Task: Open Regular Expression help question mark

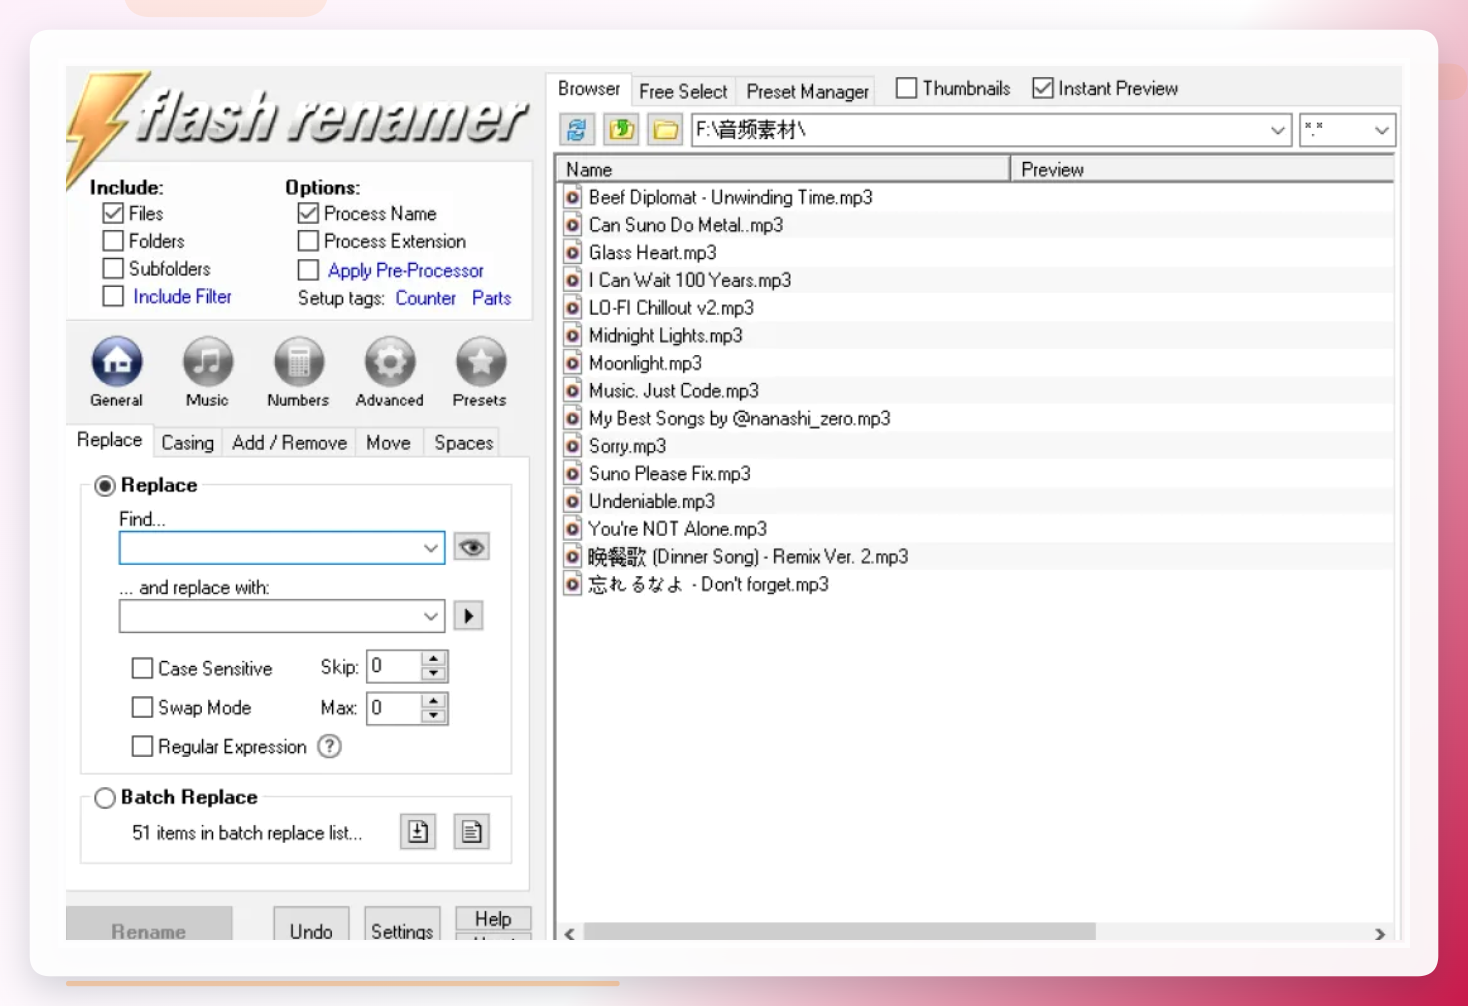Action: [x=329, y=746]
